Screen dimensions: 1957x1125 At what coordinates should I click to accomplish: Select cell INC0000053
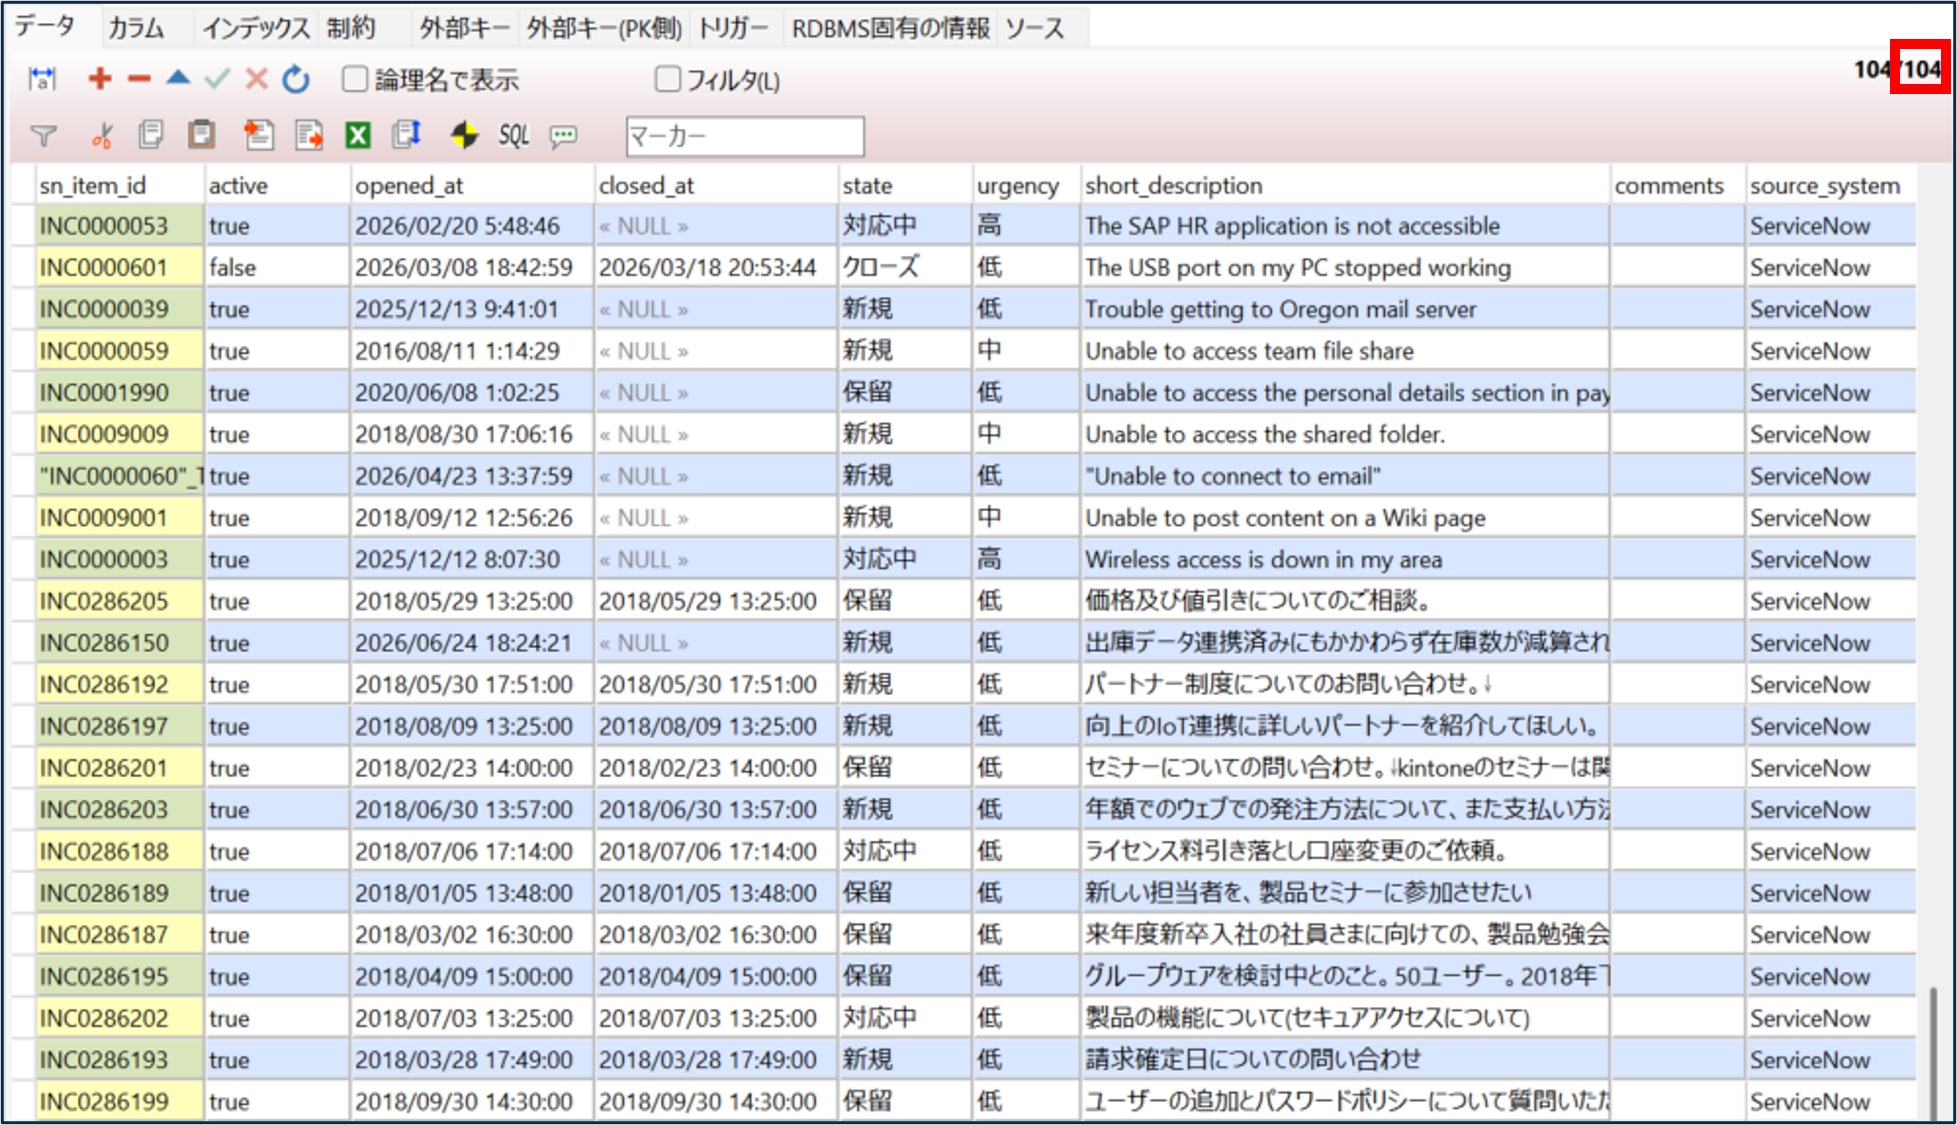click(119, 226)
